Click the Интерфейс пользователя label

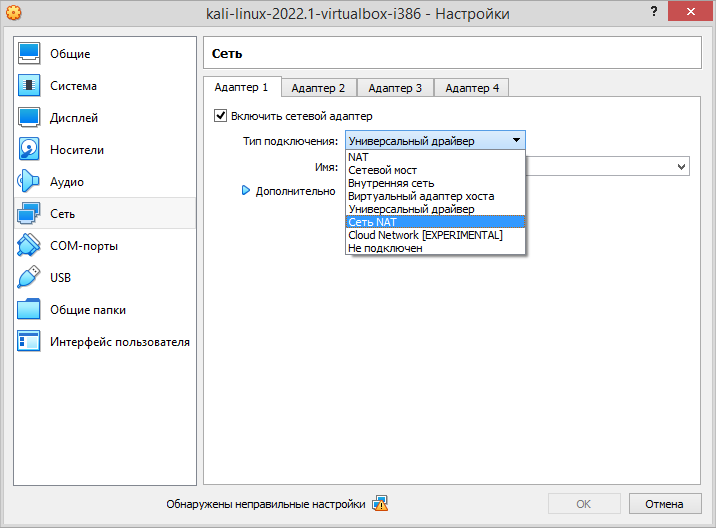120,342
